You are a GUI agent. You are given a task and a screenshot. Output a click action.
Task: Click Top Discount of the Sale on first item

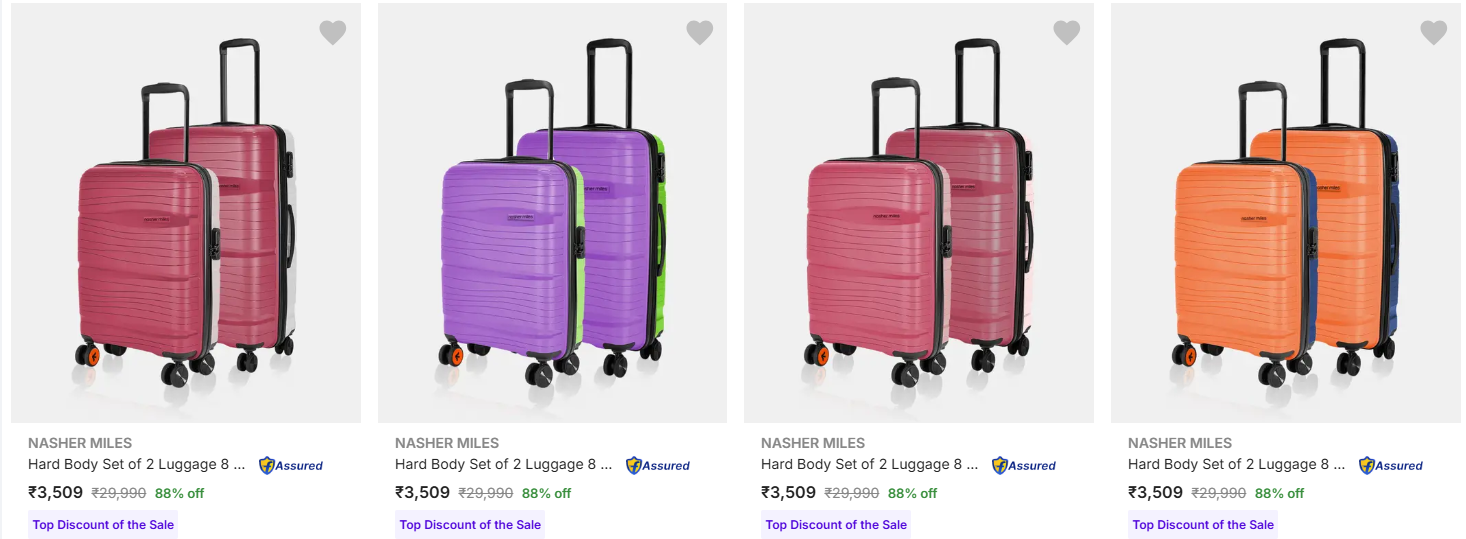pos(103,525)
